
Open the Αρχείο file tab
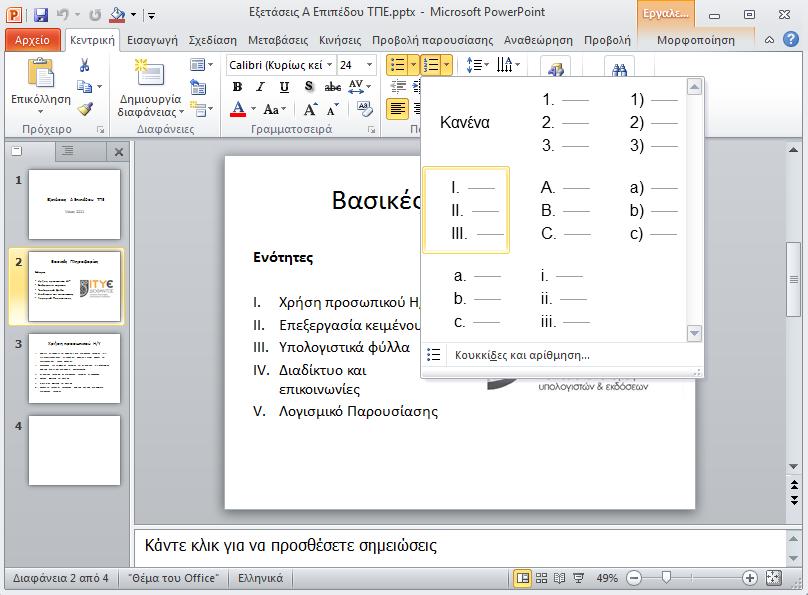click(x=32, y=40)
